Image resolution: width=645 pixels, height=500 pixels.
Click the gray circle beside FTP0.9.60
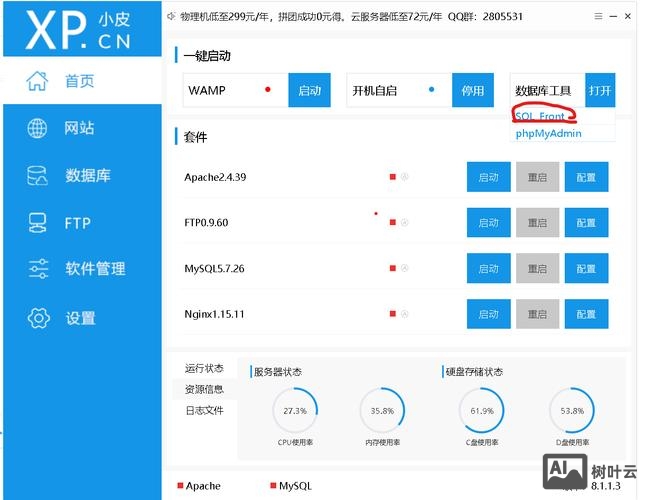pos(404,222)
